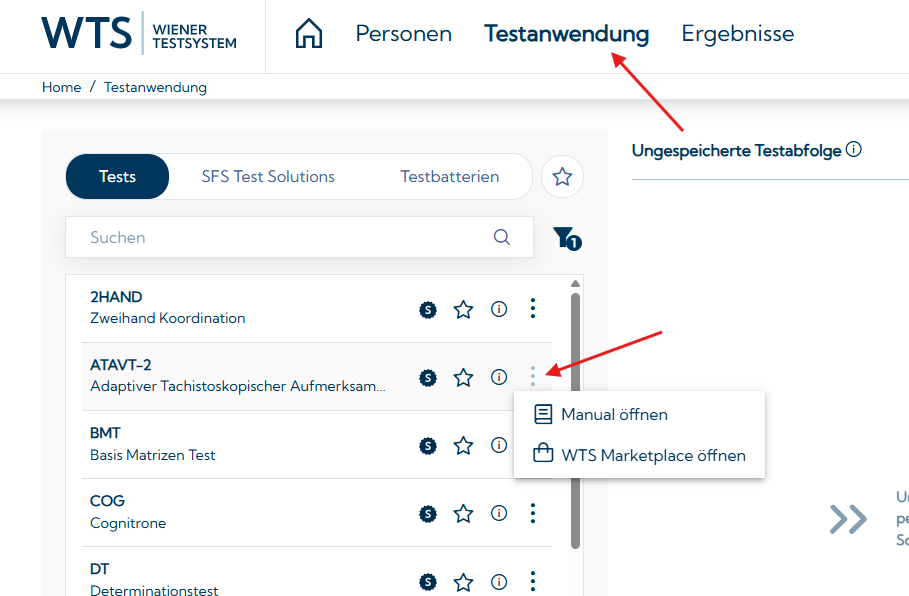Click the S badge for BMT
The image size is (909, 596).
(428, 446)
